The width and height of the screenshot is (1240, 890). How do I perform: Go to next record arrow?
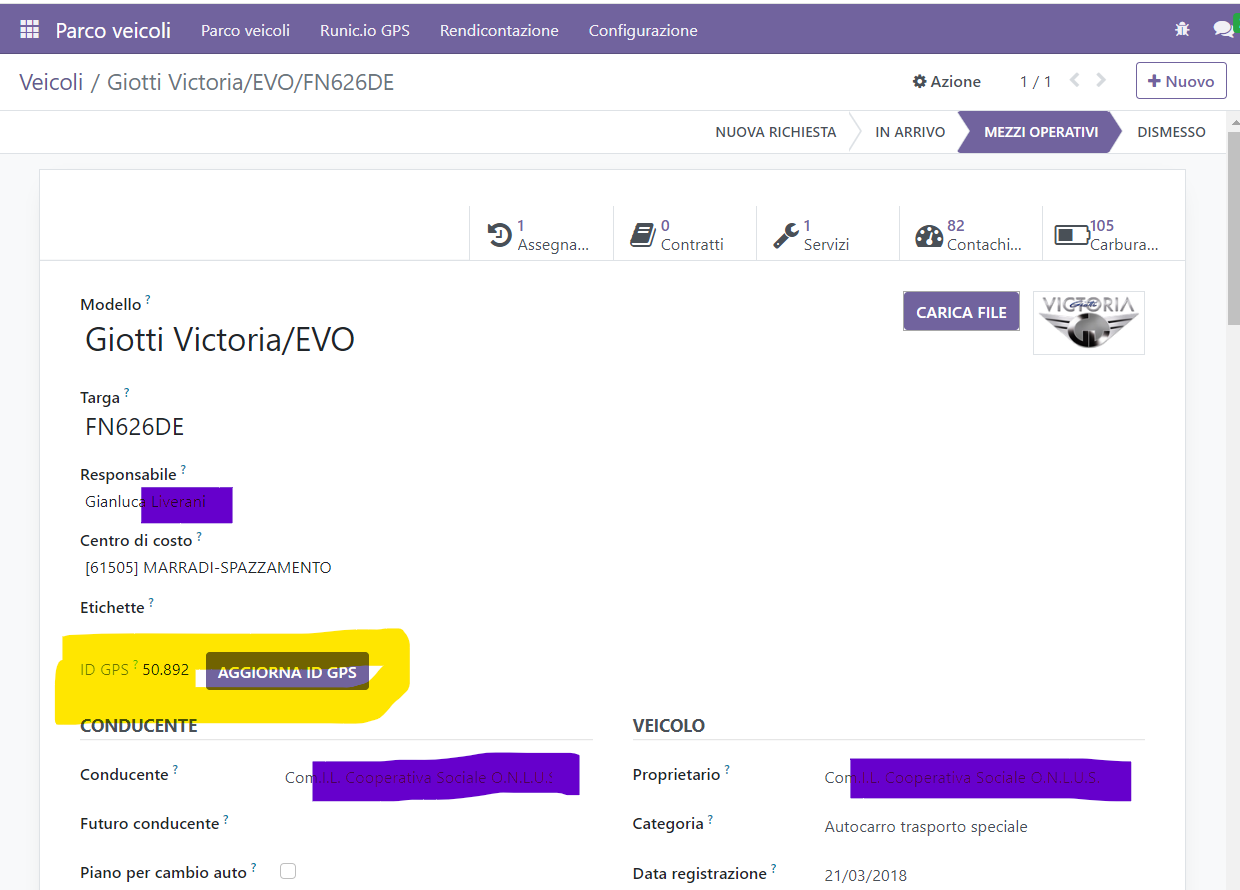tap(1101, 80)
